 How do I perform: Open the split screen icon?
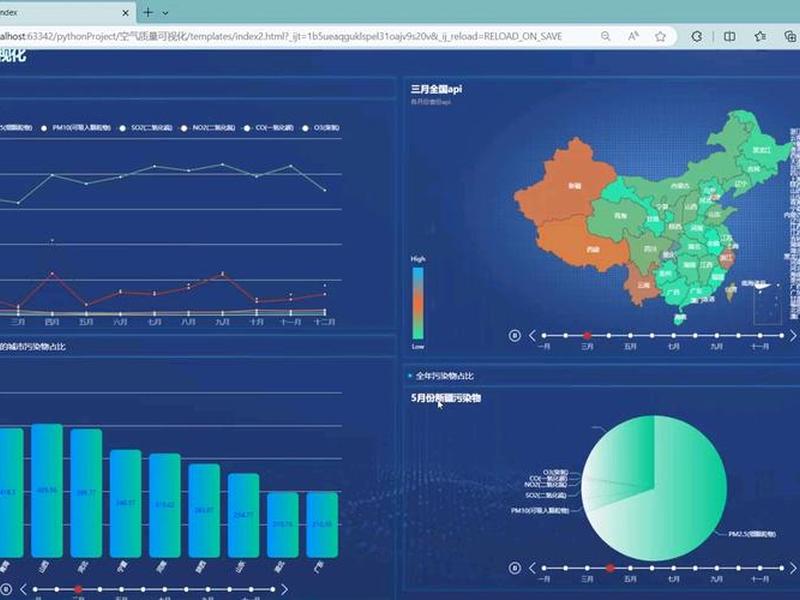[x=730, y=36]
